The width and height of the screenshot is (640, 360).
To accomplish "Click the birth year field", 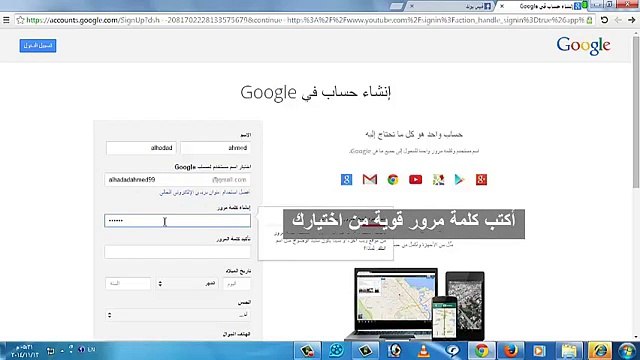I will pos(128,283).
